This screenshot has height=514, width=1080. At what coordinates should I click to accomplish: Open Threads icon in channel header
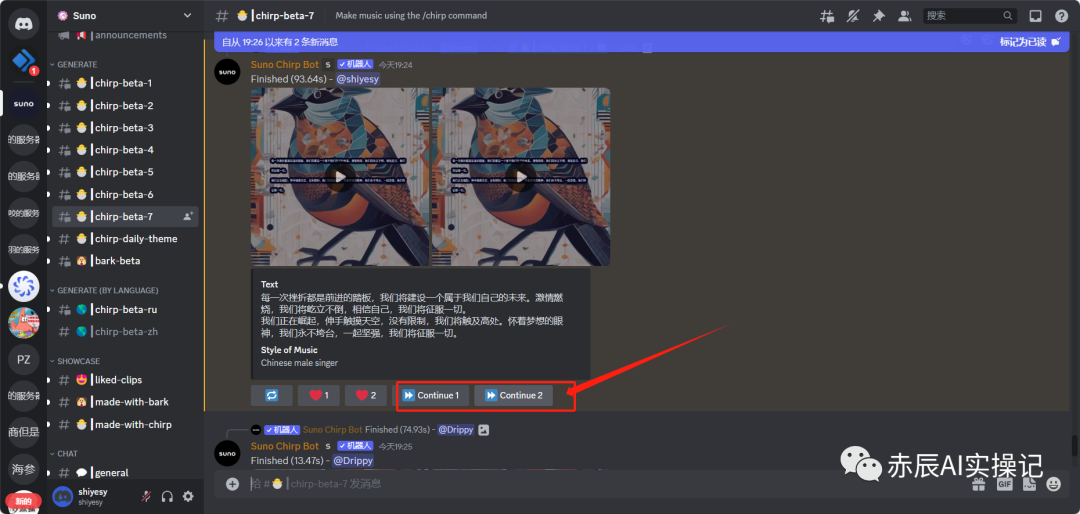(x=827, y=15)
